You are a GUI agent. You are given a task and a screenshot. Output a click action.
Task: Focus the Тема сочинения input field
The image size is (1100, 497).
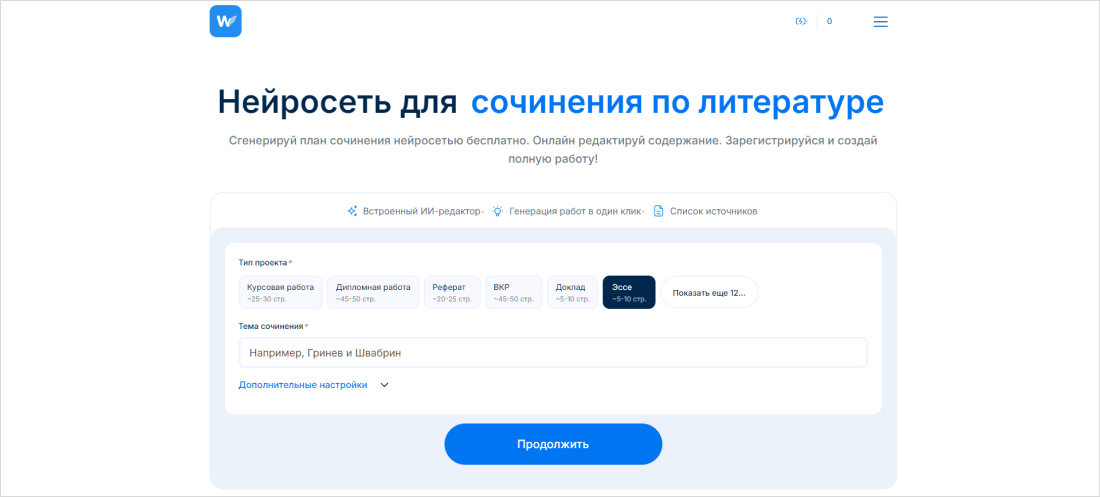tap(553, 353)
